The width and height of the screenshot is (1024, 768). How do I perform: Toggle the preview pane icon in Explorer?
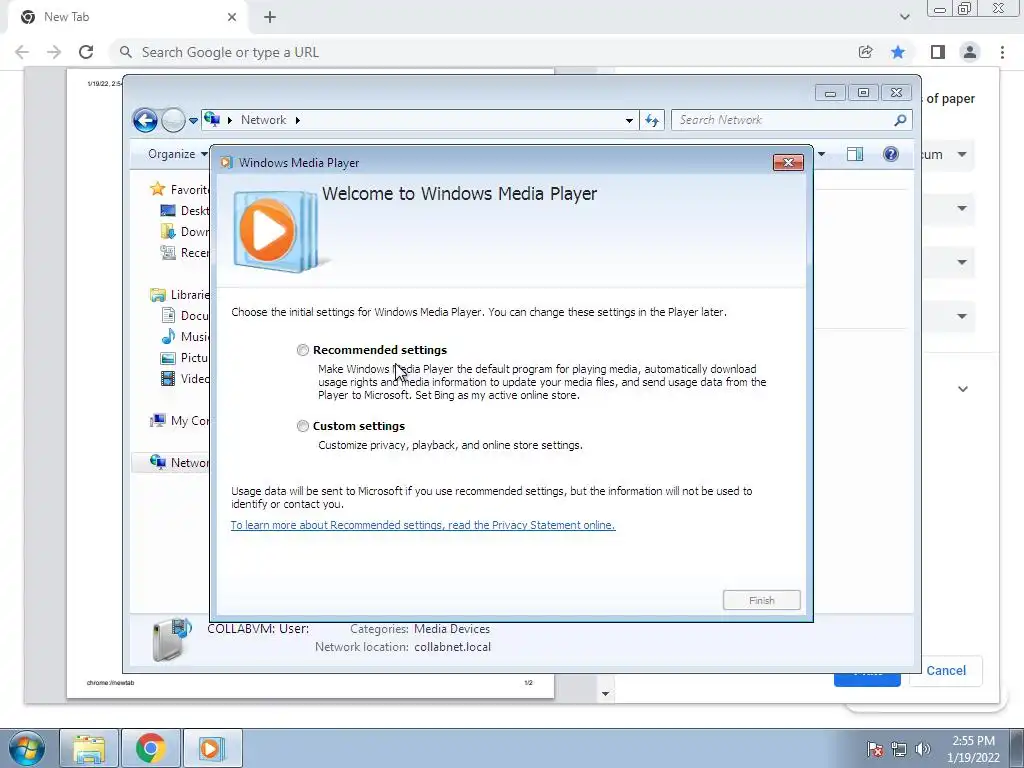(x=855, y=154)
